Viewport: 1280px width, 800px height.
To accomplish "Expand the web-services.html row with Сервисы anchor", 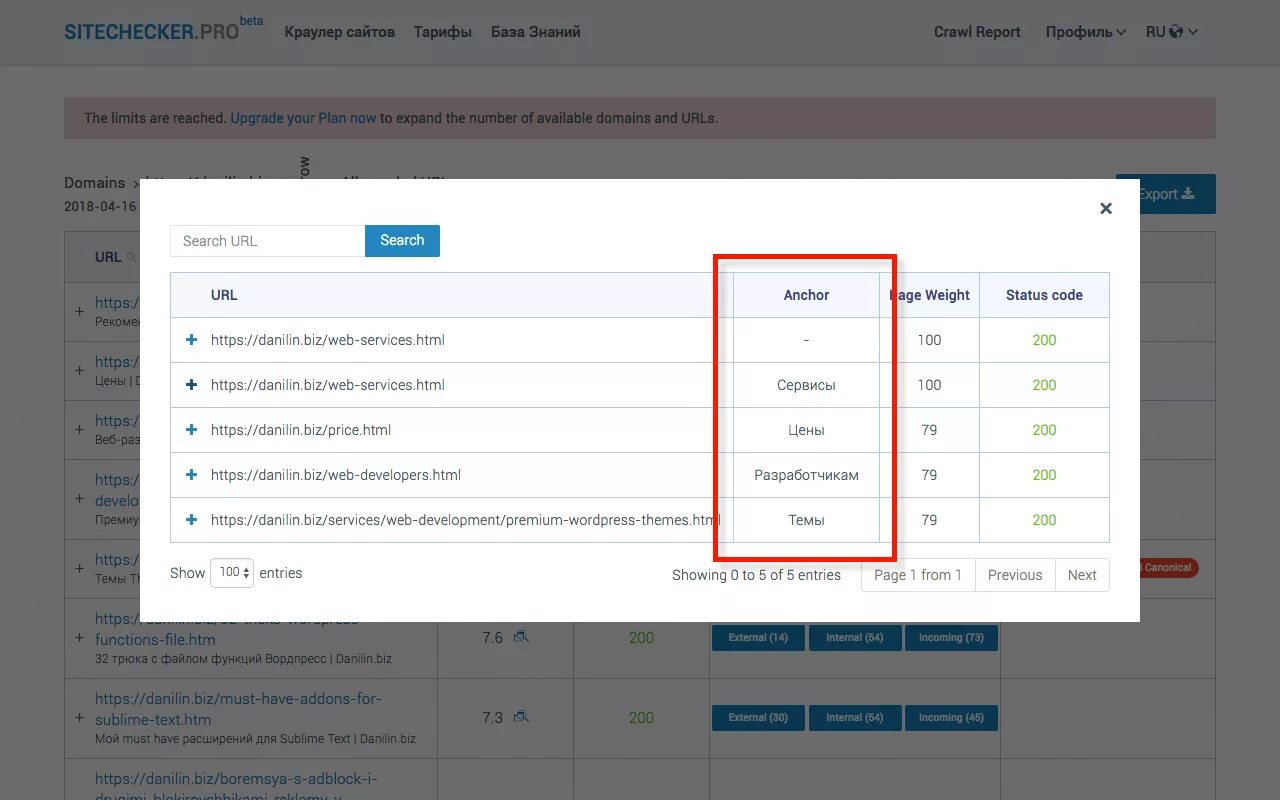I will coord(191,385).
